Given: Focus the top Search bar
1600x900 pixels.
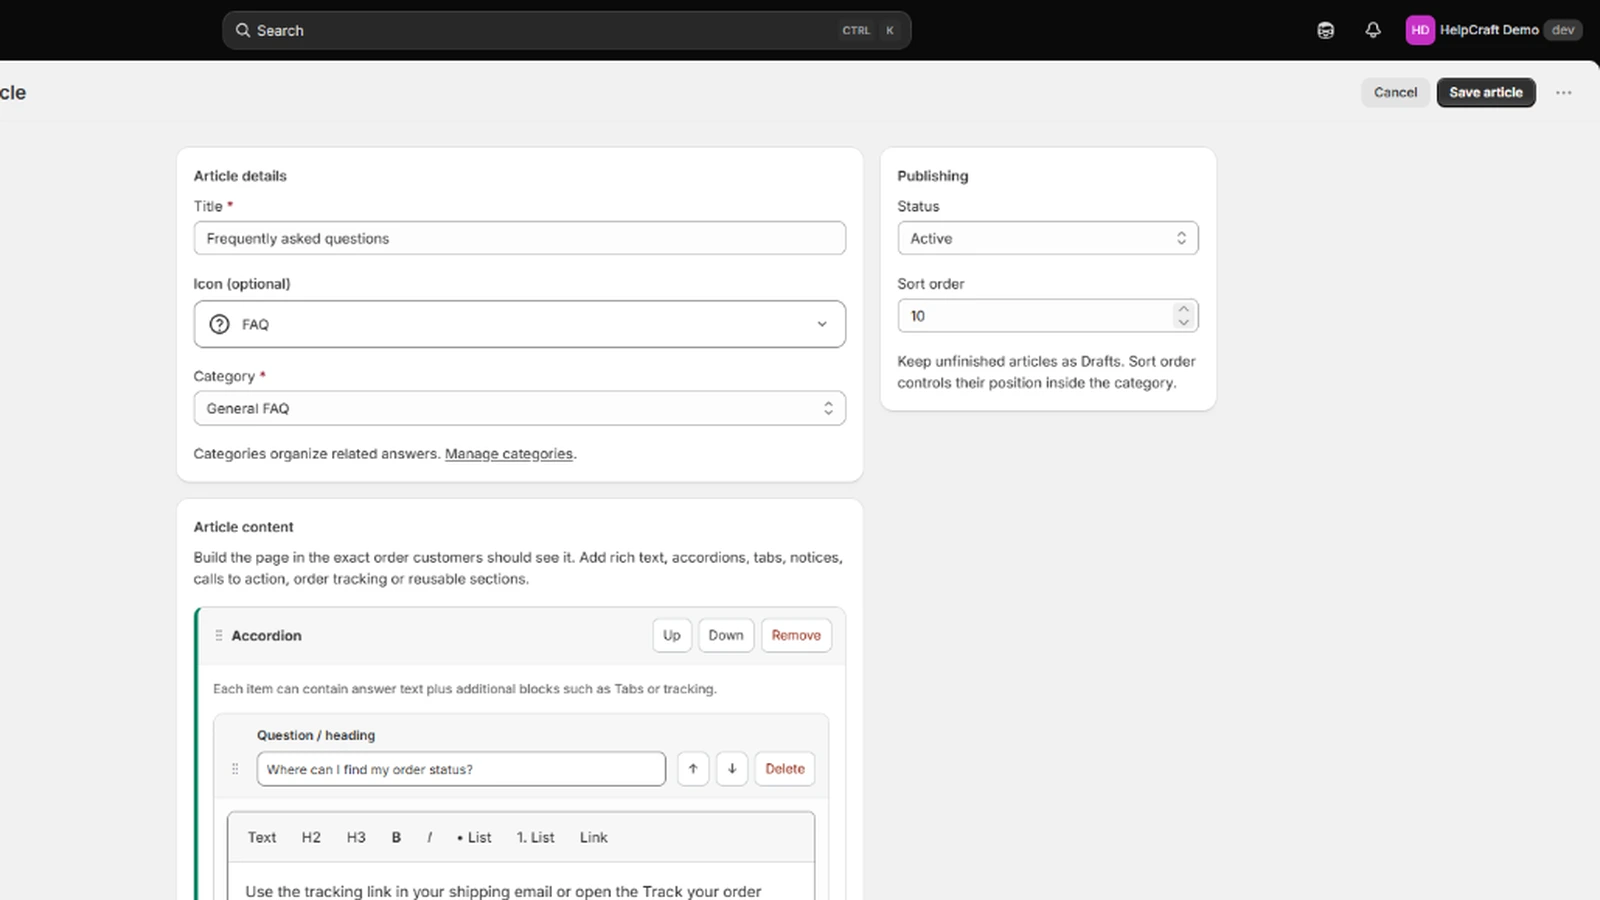Looking at the screenshot, I should [566, 30].
